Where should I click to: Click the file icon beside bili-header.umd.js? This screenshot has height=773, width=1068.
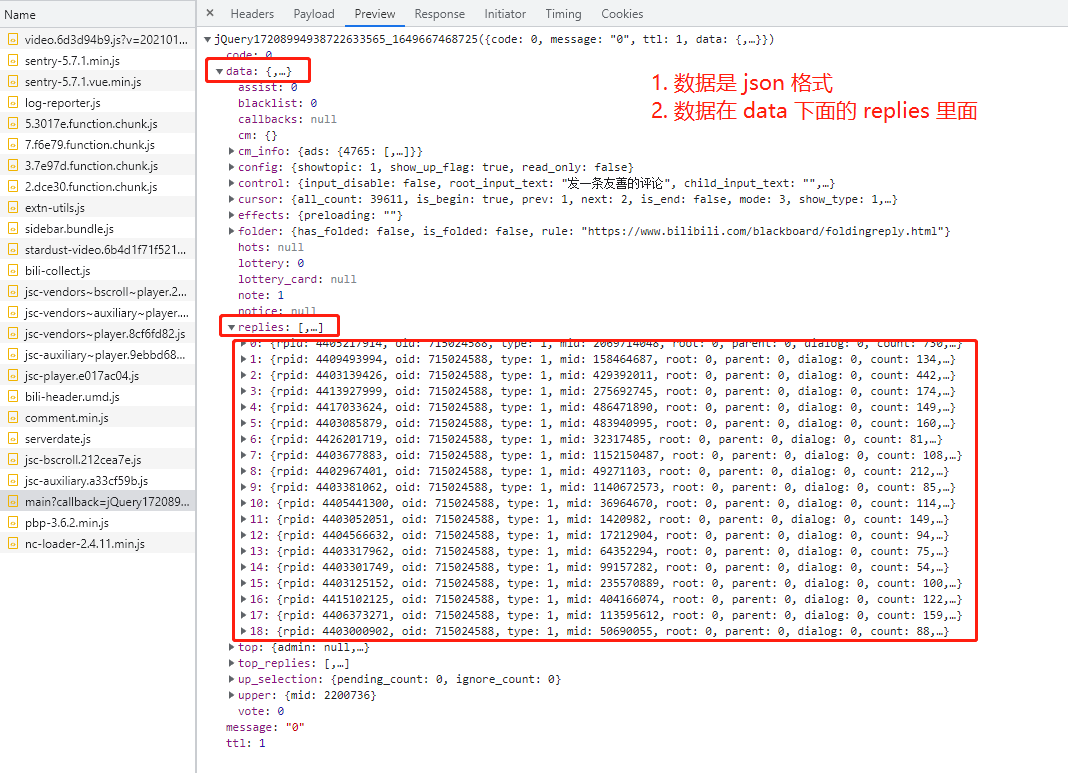13,397
